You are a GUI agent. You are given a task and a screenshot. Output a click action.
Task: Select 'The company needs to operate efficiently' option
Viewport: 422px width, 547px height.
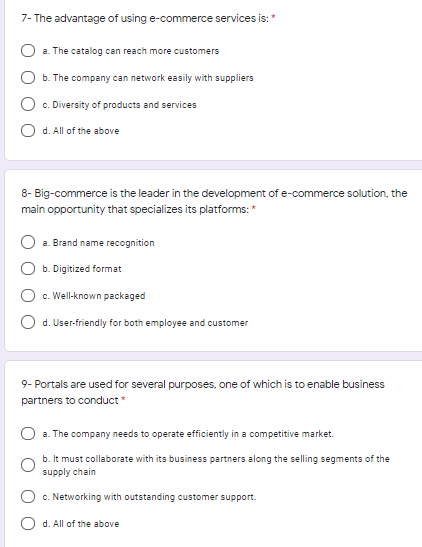28,434
